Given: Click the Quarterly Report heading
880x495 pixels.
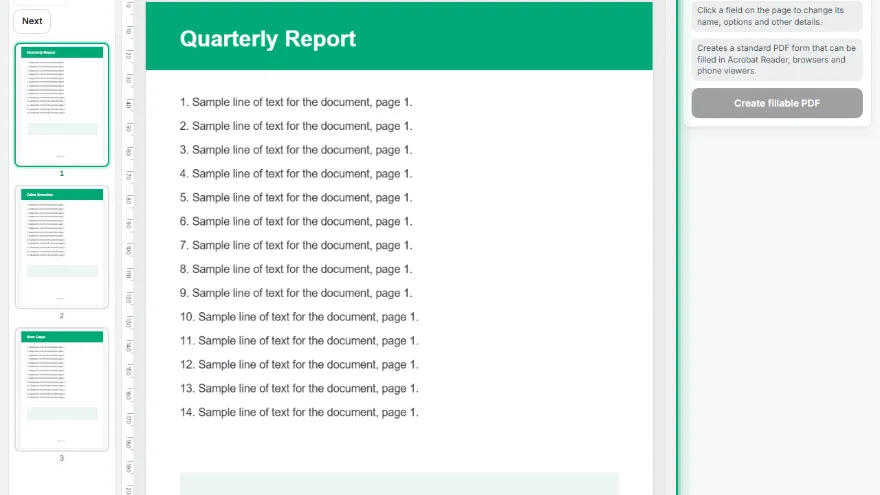Looking at the screenshot, I should coord(268,39).
